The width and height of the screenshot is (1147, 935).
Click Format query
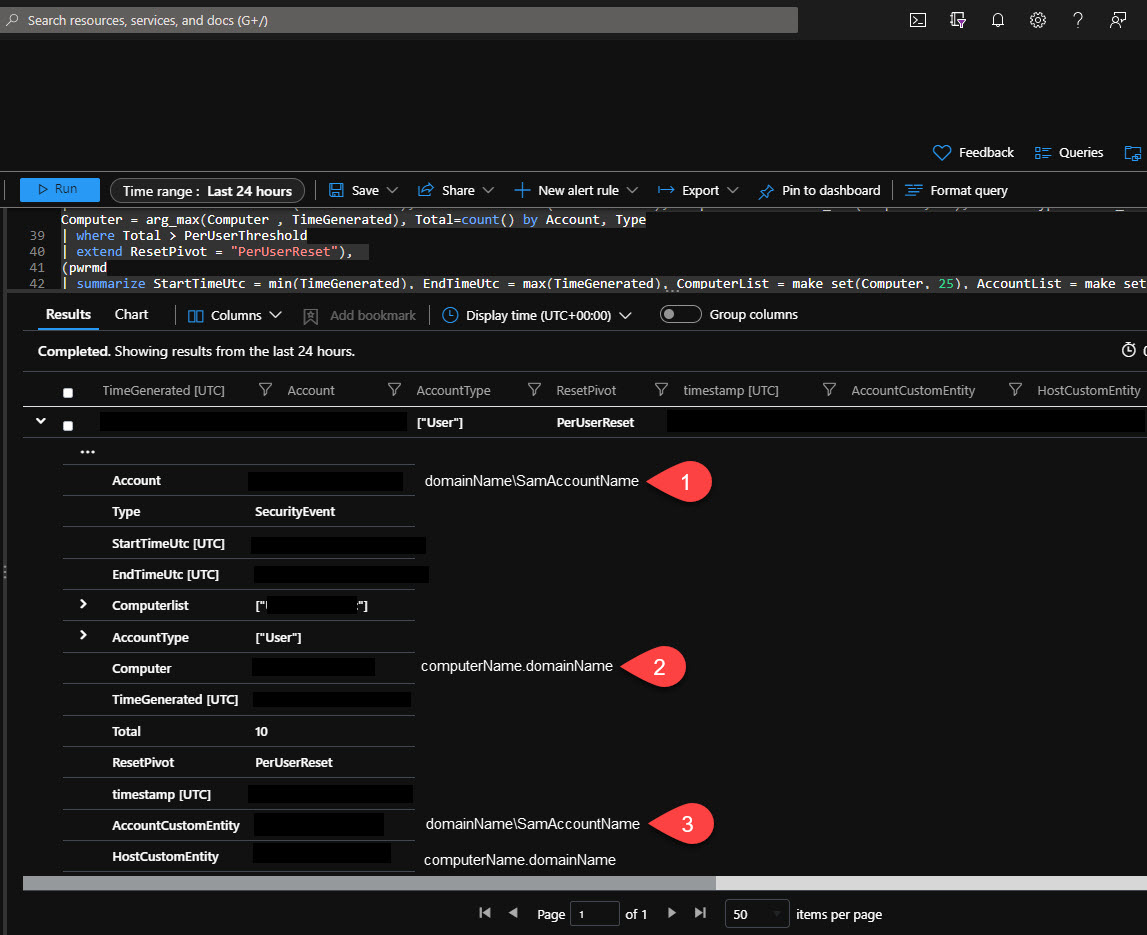click(x=955, y=190)
